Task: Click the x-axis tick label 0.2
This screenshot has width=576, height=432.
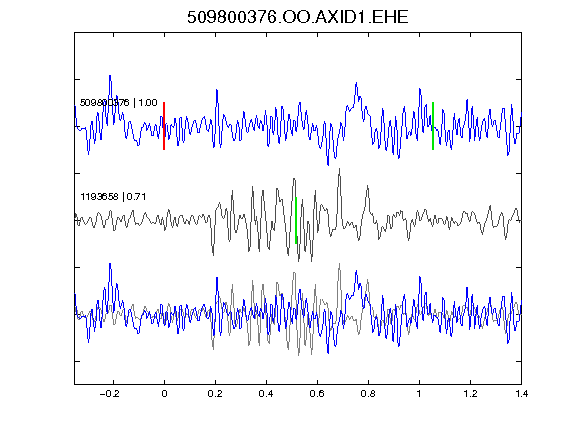Action: click(215, 394)
